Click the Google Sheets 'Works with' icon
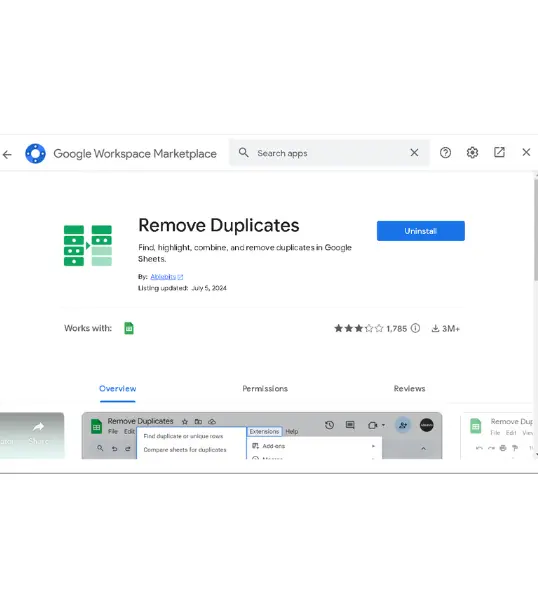Viewport: 538px width, 600px height. click(129, 328)
